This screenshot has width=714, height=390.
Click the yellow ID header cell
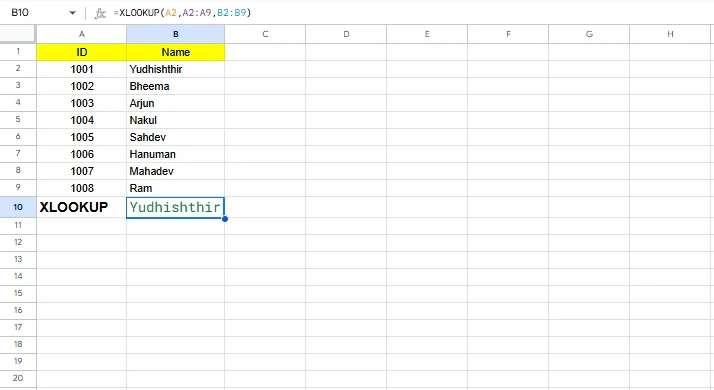coord(82,52)
